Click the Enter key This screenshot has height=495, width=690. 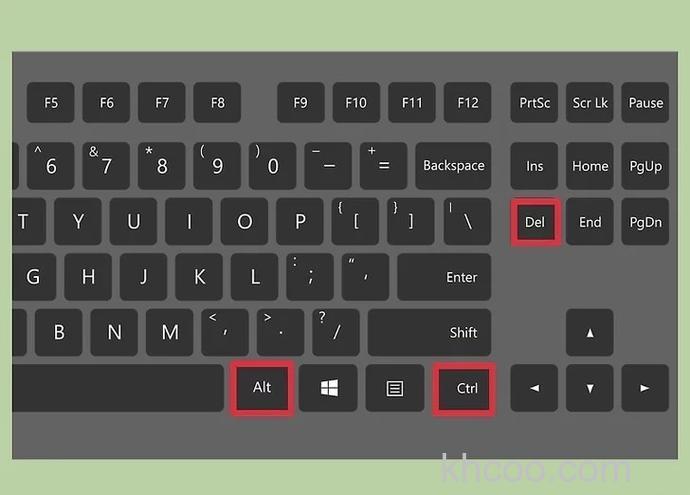click(x=444, y=277)
